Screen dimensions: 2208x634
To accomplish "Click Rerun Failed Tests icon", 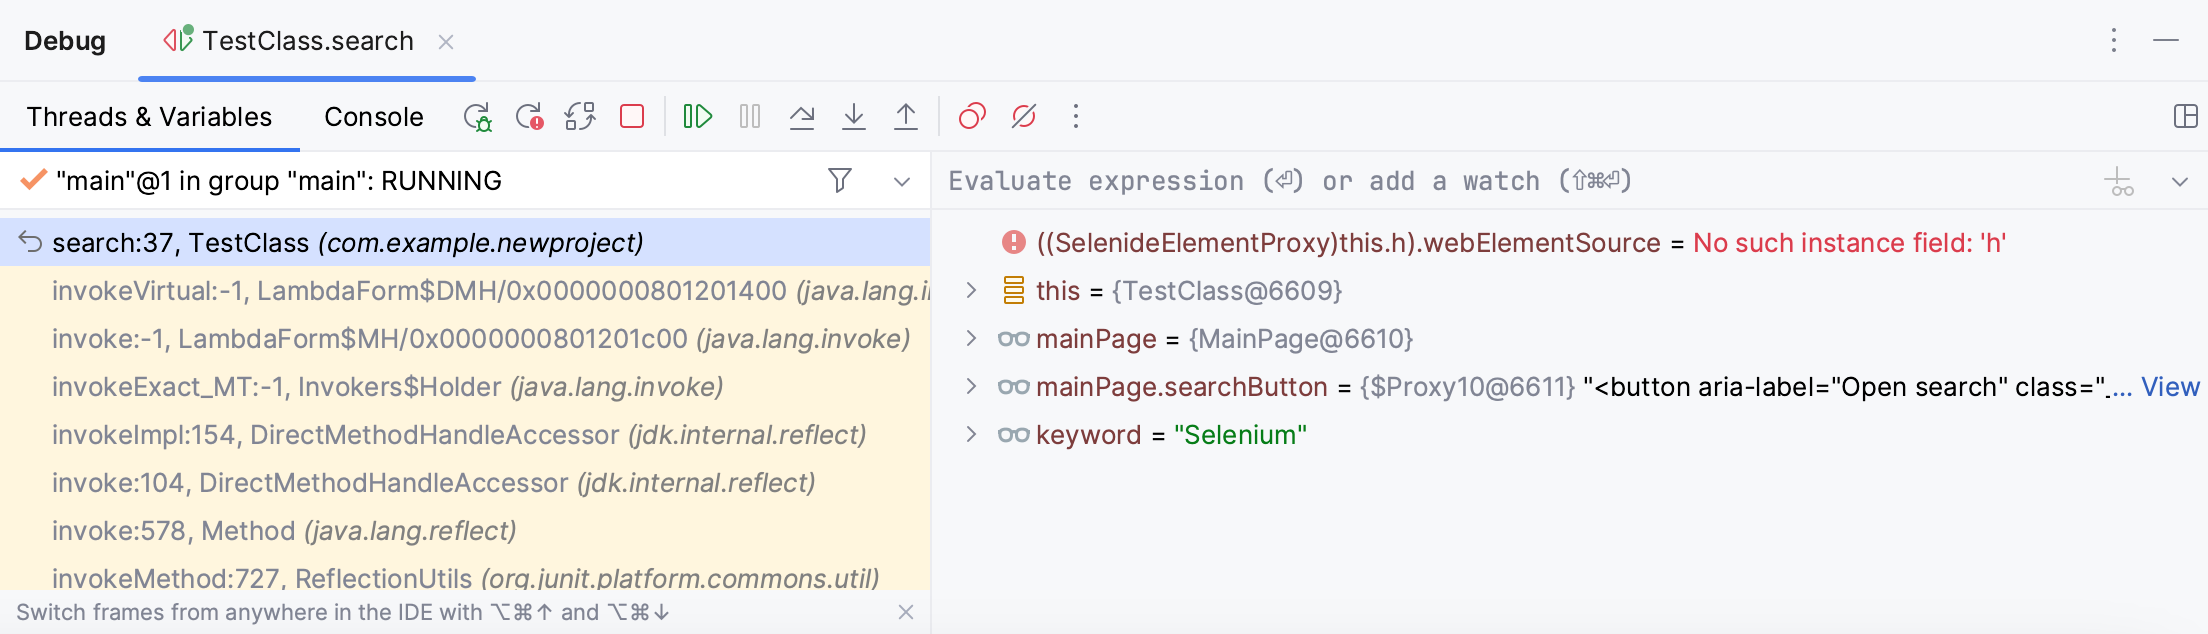I will pos(529,117).
